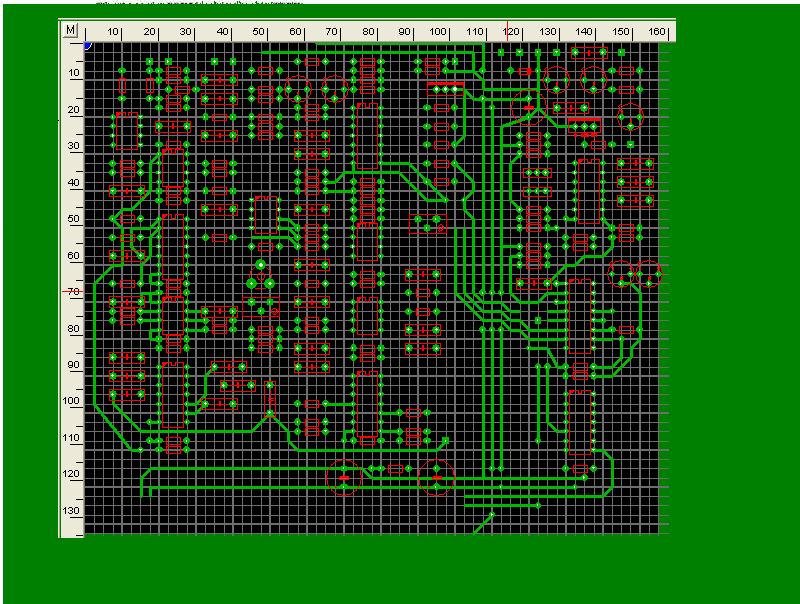Click label 50 on the horizontal ruler
The width and height of the screenshot is (800, 604).
pos(259,32)
